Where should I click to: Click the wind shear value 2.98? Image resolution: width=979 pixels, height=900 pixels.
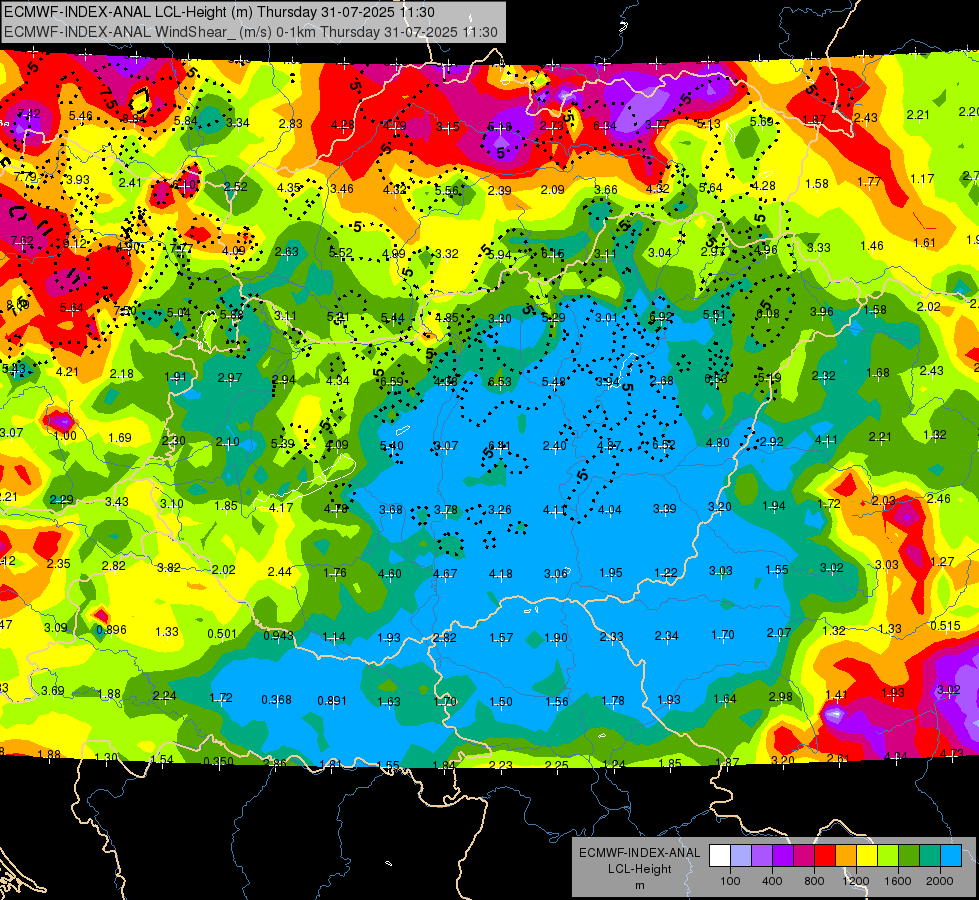[x=780, y=696]
